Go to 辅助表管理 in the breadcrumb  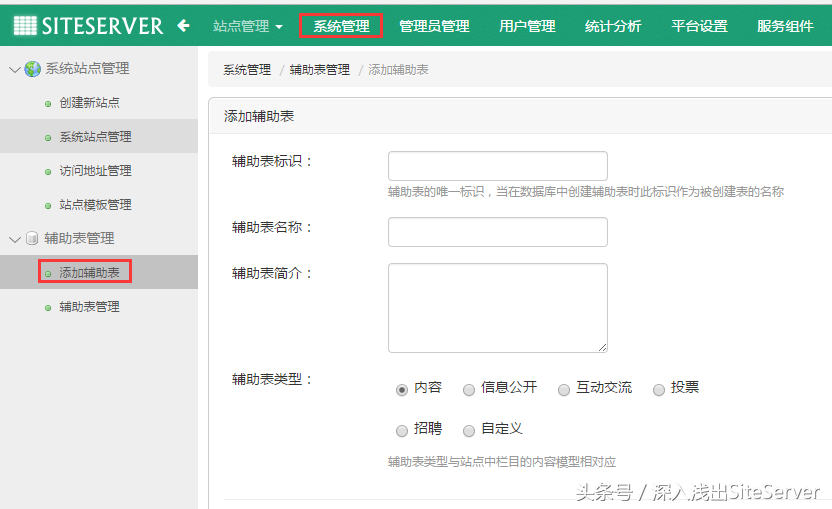[x=319, y=70]
